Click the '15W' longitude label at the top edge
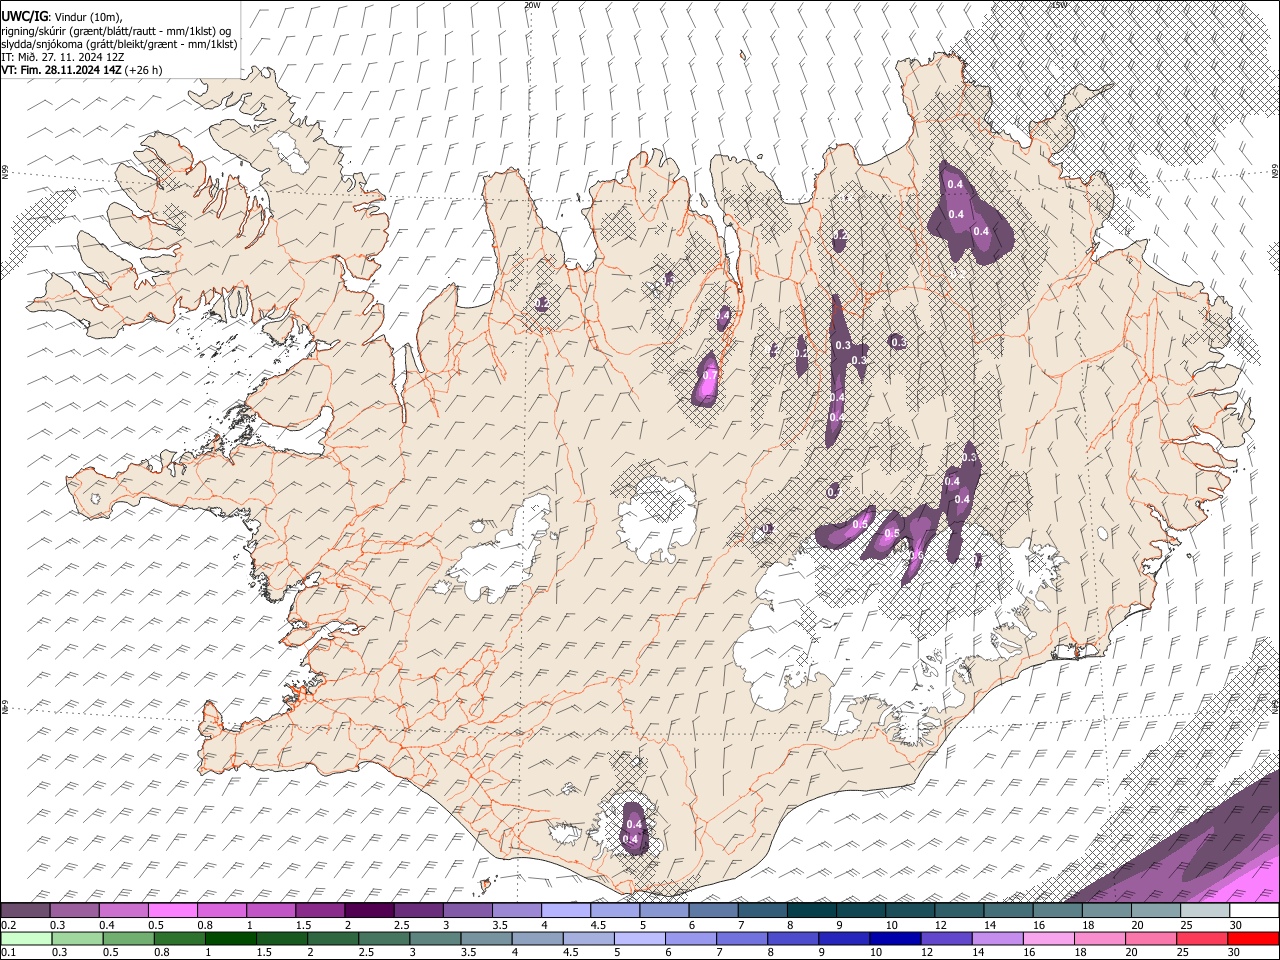This screenshot has height=960, width=1280. click(1059, 5)
